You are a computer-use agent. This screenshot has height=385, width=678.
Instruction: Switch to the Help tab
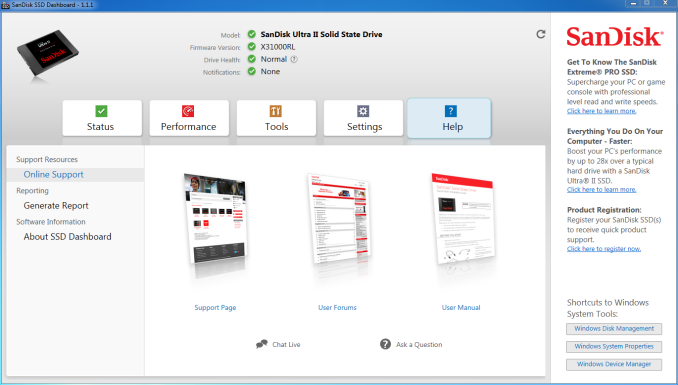click(449, 118)
